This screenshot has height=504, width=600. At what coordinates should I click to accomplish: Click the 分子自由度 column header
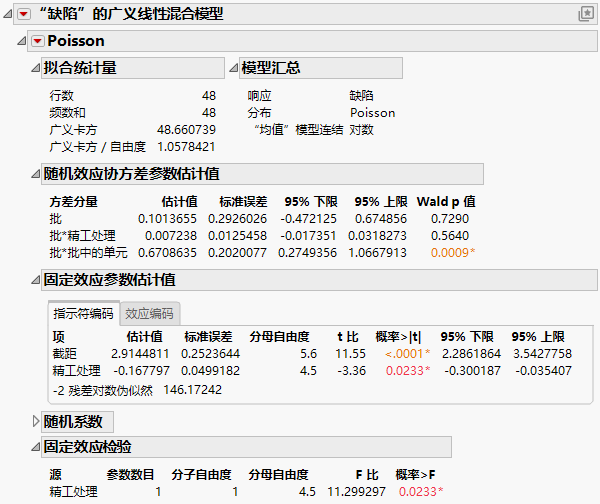pyautogui.click(x=201, y=475)
